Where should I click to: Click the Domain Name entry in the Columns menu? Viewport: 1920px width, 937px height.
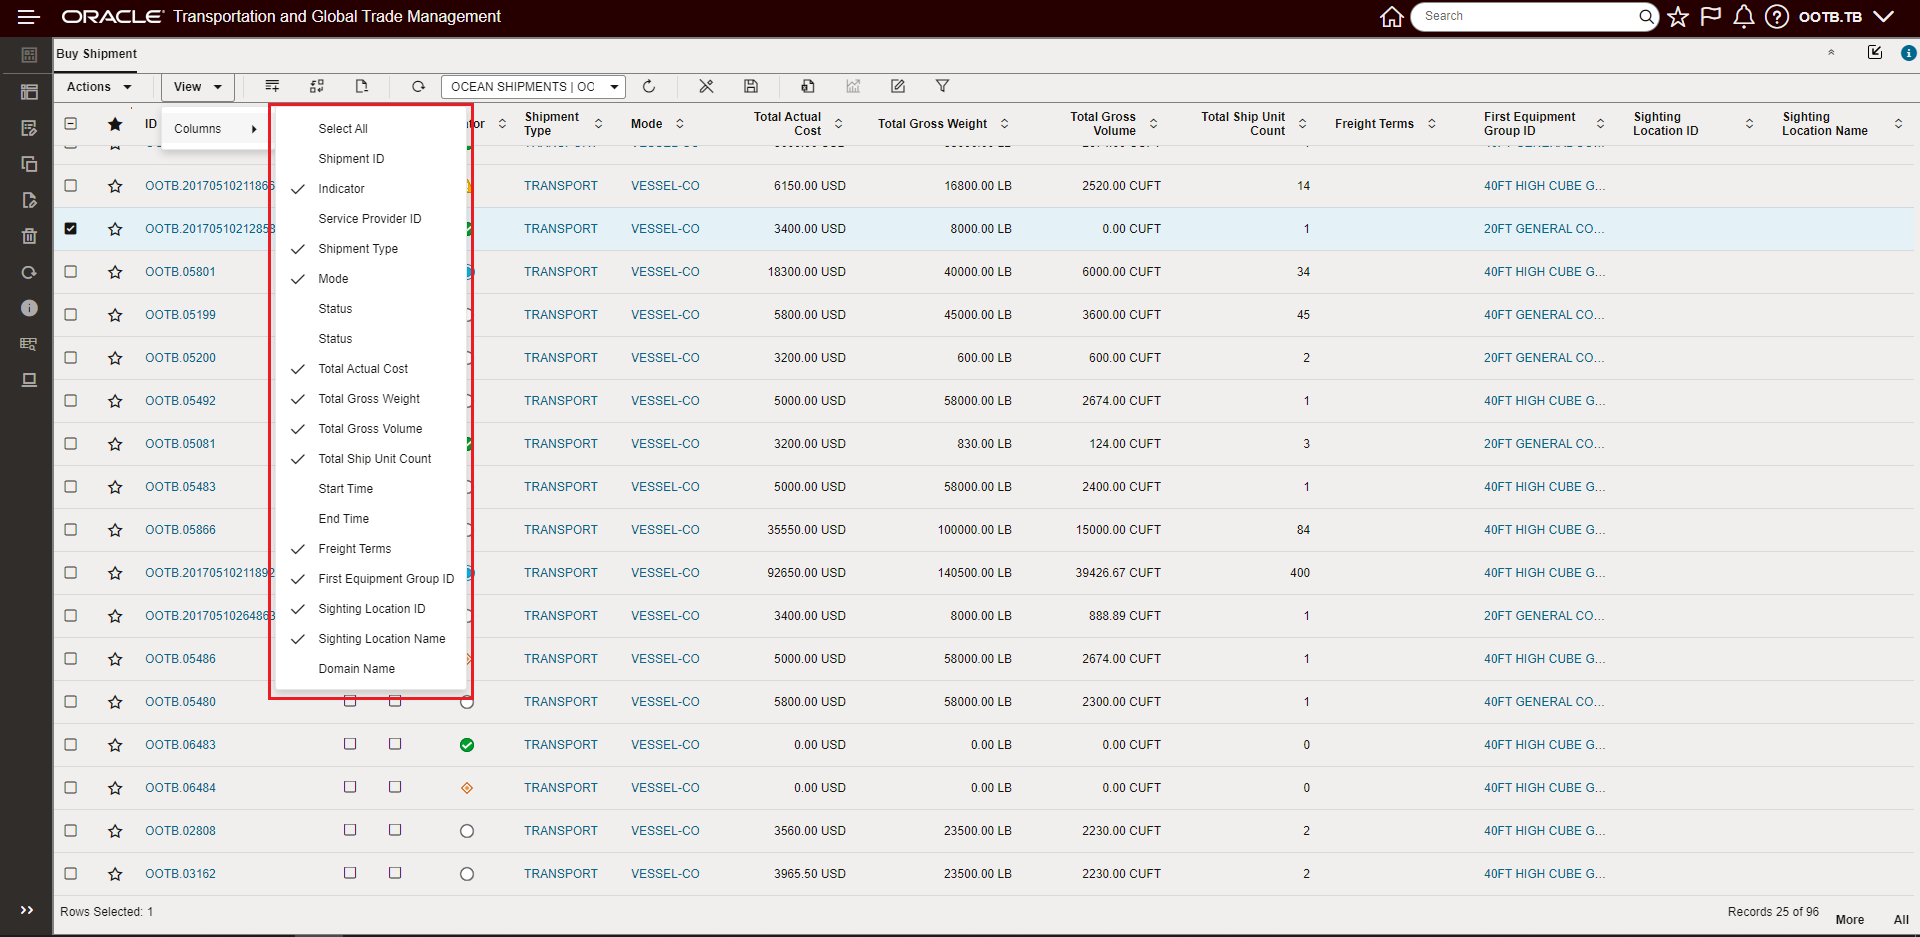pyautogui.click(x=355, y=668)
